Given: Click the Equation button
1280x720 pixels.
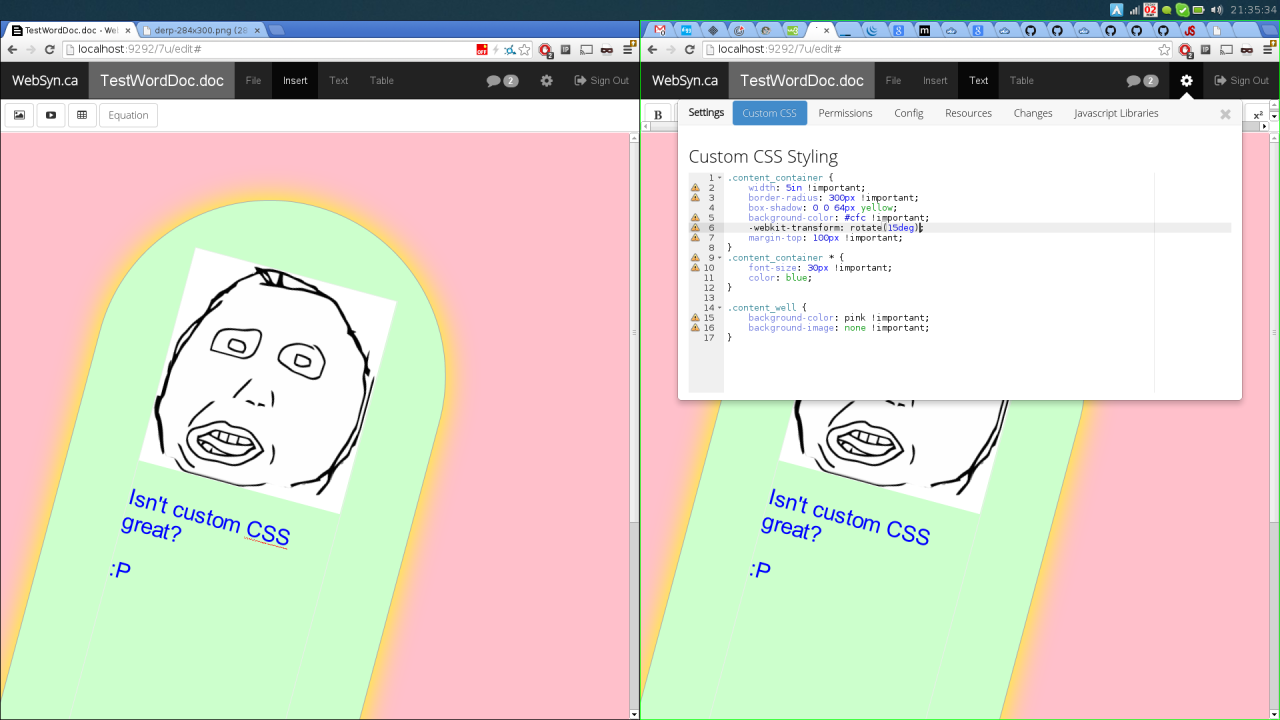Looking at the screenshot, I should tap(129, 115).
